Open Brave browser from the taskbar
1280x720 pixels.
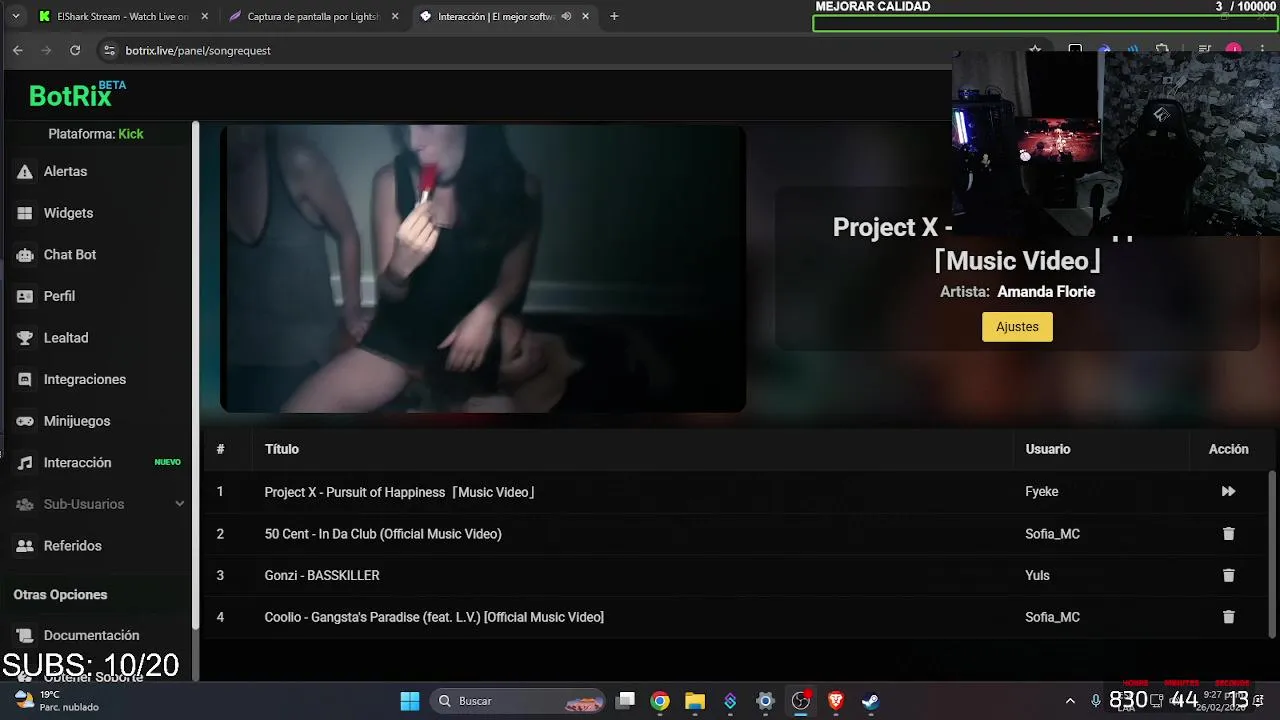(835, 701)
